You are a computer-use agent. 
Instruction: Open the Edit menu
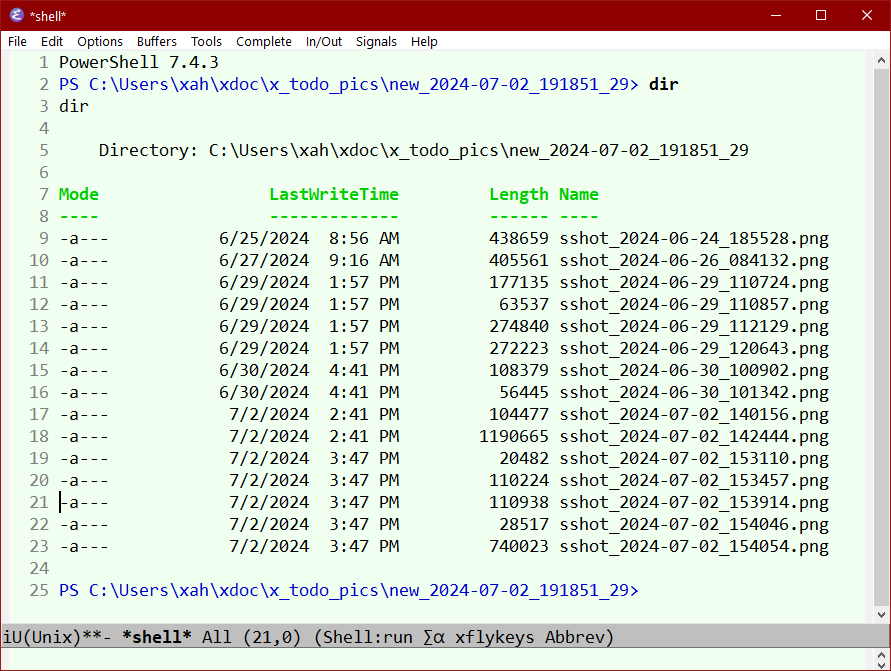[x=52, y=41]
